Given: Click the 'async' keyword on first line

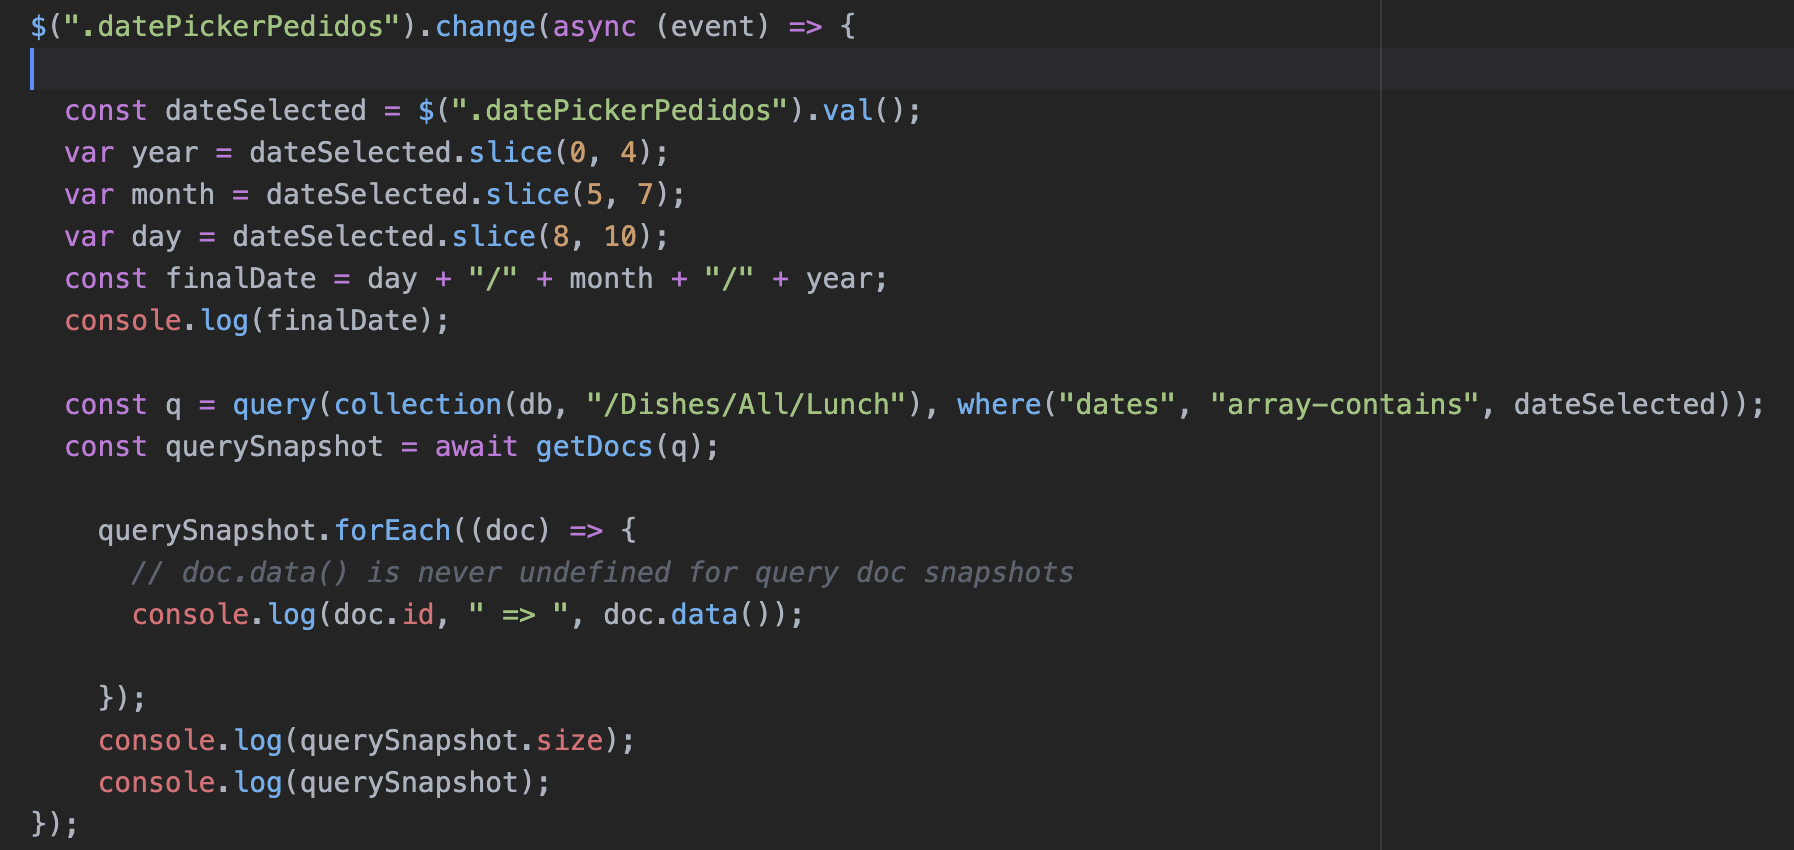Looking at the screenshot, I should pos(594,26).
